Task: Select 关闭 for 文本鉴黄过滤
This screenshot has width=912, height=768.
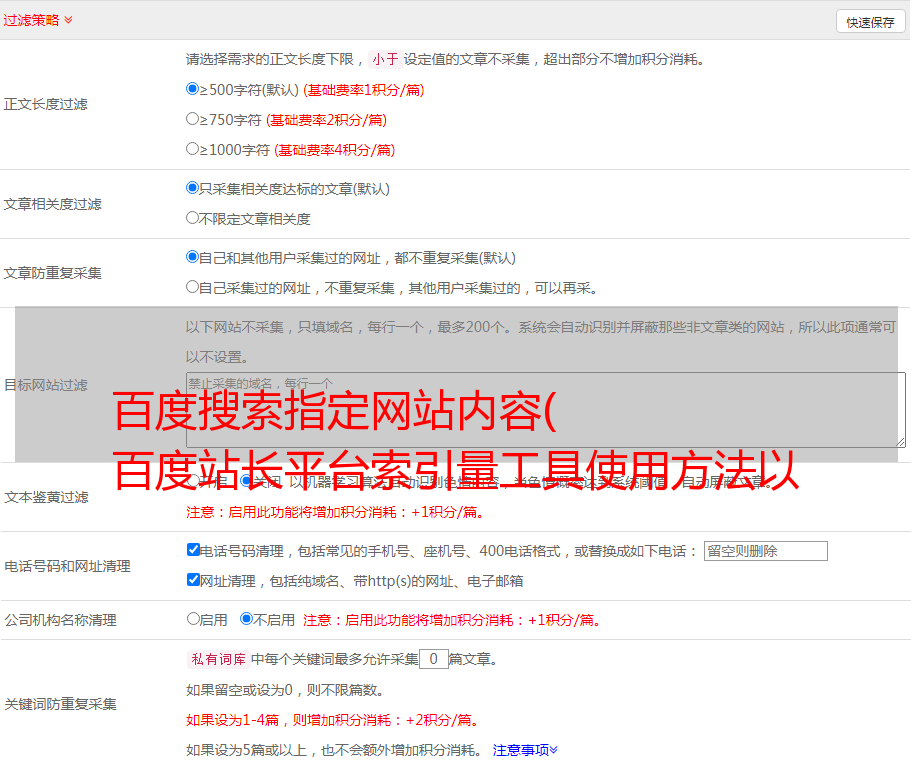Action: pos(247,481)
